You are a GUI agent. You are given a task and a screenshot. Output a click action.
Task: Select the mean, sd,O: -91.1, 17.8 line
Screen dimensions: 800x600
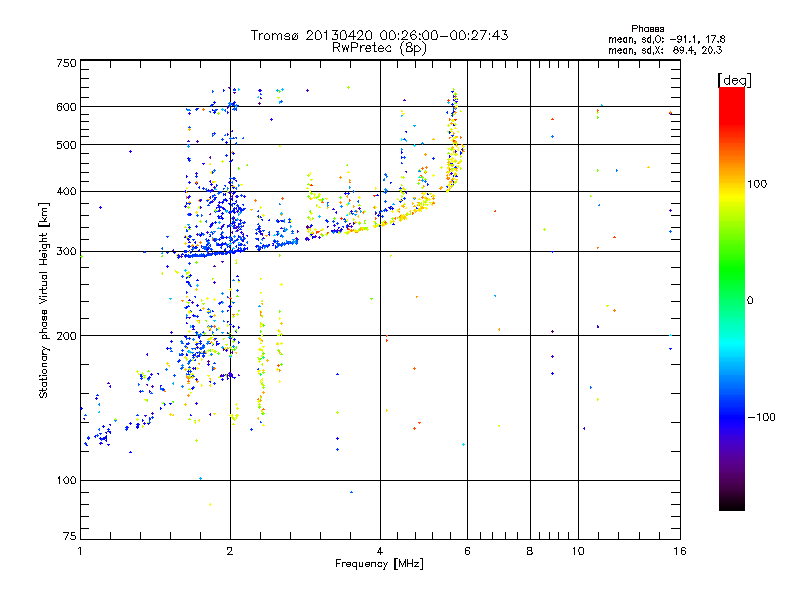pos(666,39)
